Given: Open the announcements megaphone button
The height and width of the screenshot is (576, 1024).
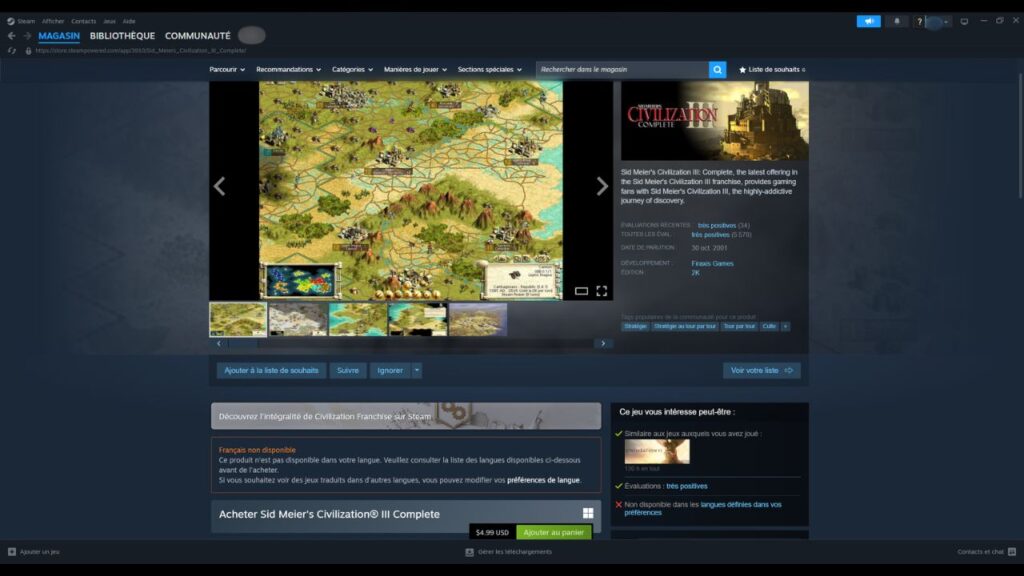Looking at the screenshot, I should [869, 22].
